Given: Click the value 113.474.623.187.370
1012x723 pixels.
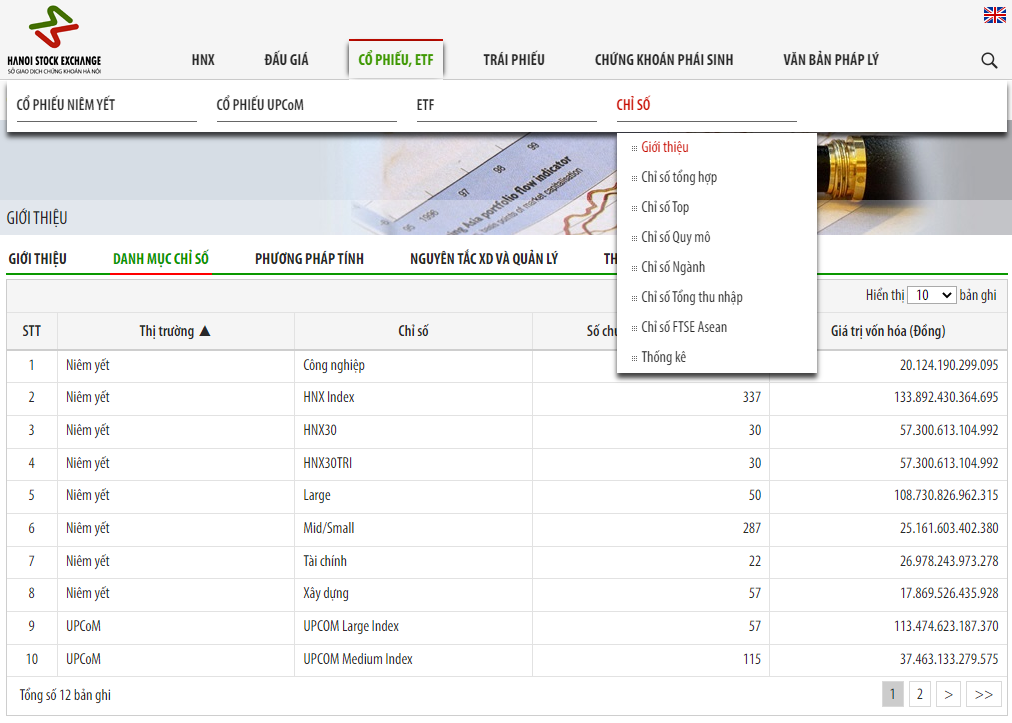Looking at the screenshot, I should (x=946, y=627).
